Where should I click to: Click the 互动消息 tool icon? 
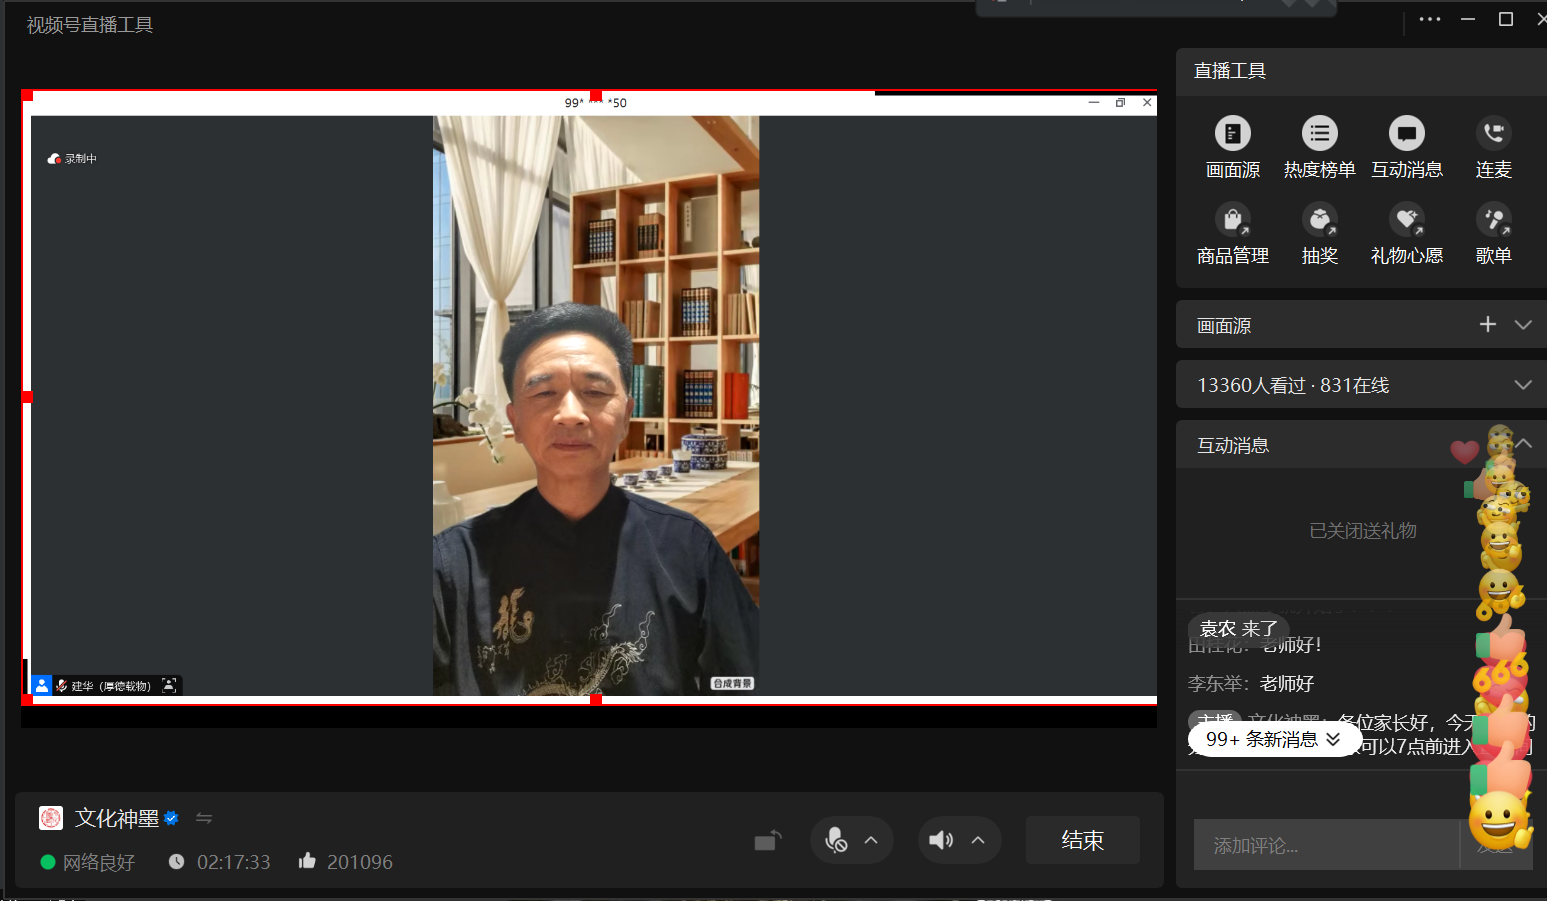[1406, 134]
